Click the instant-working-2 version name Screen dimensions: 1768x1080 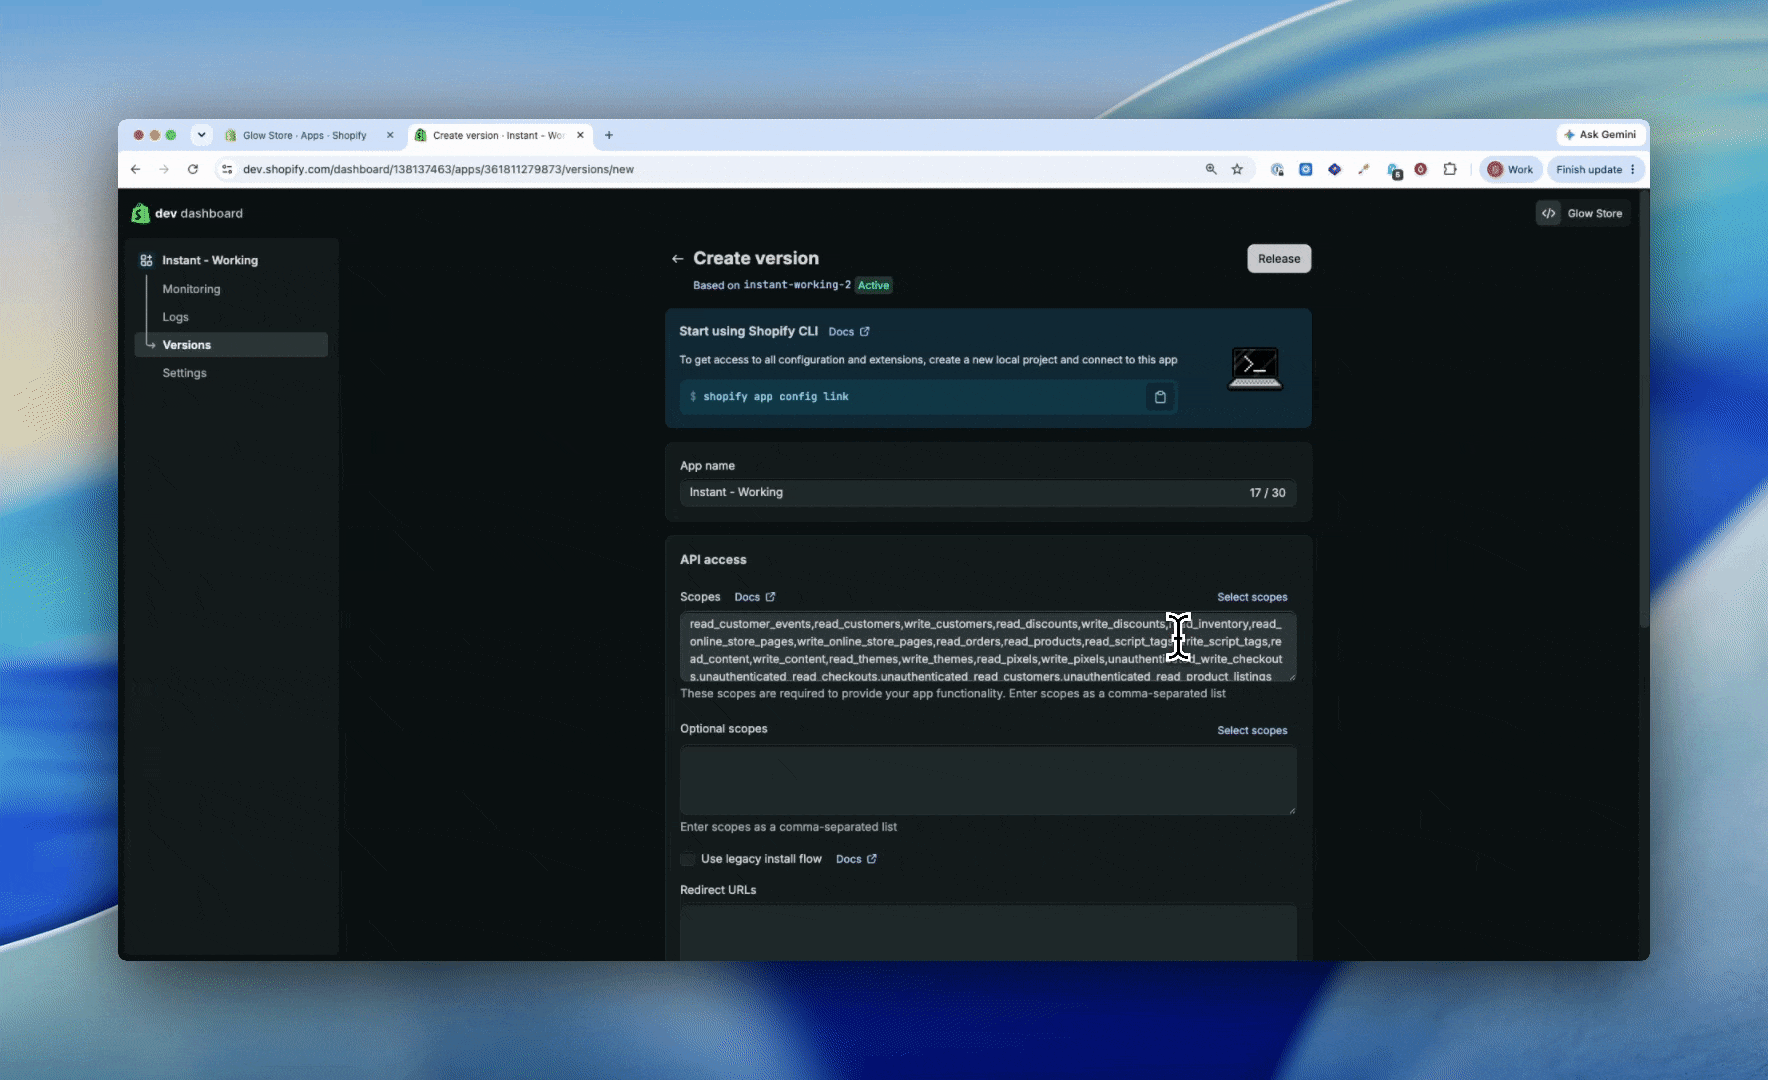797,285
